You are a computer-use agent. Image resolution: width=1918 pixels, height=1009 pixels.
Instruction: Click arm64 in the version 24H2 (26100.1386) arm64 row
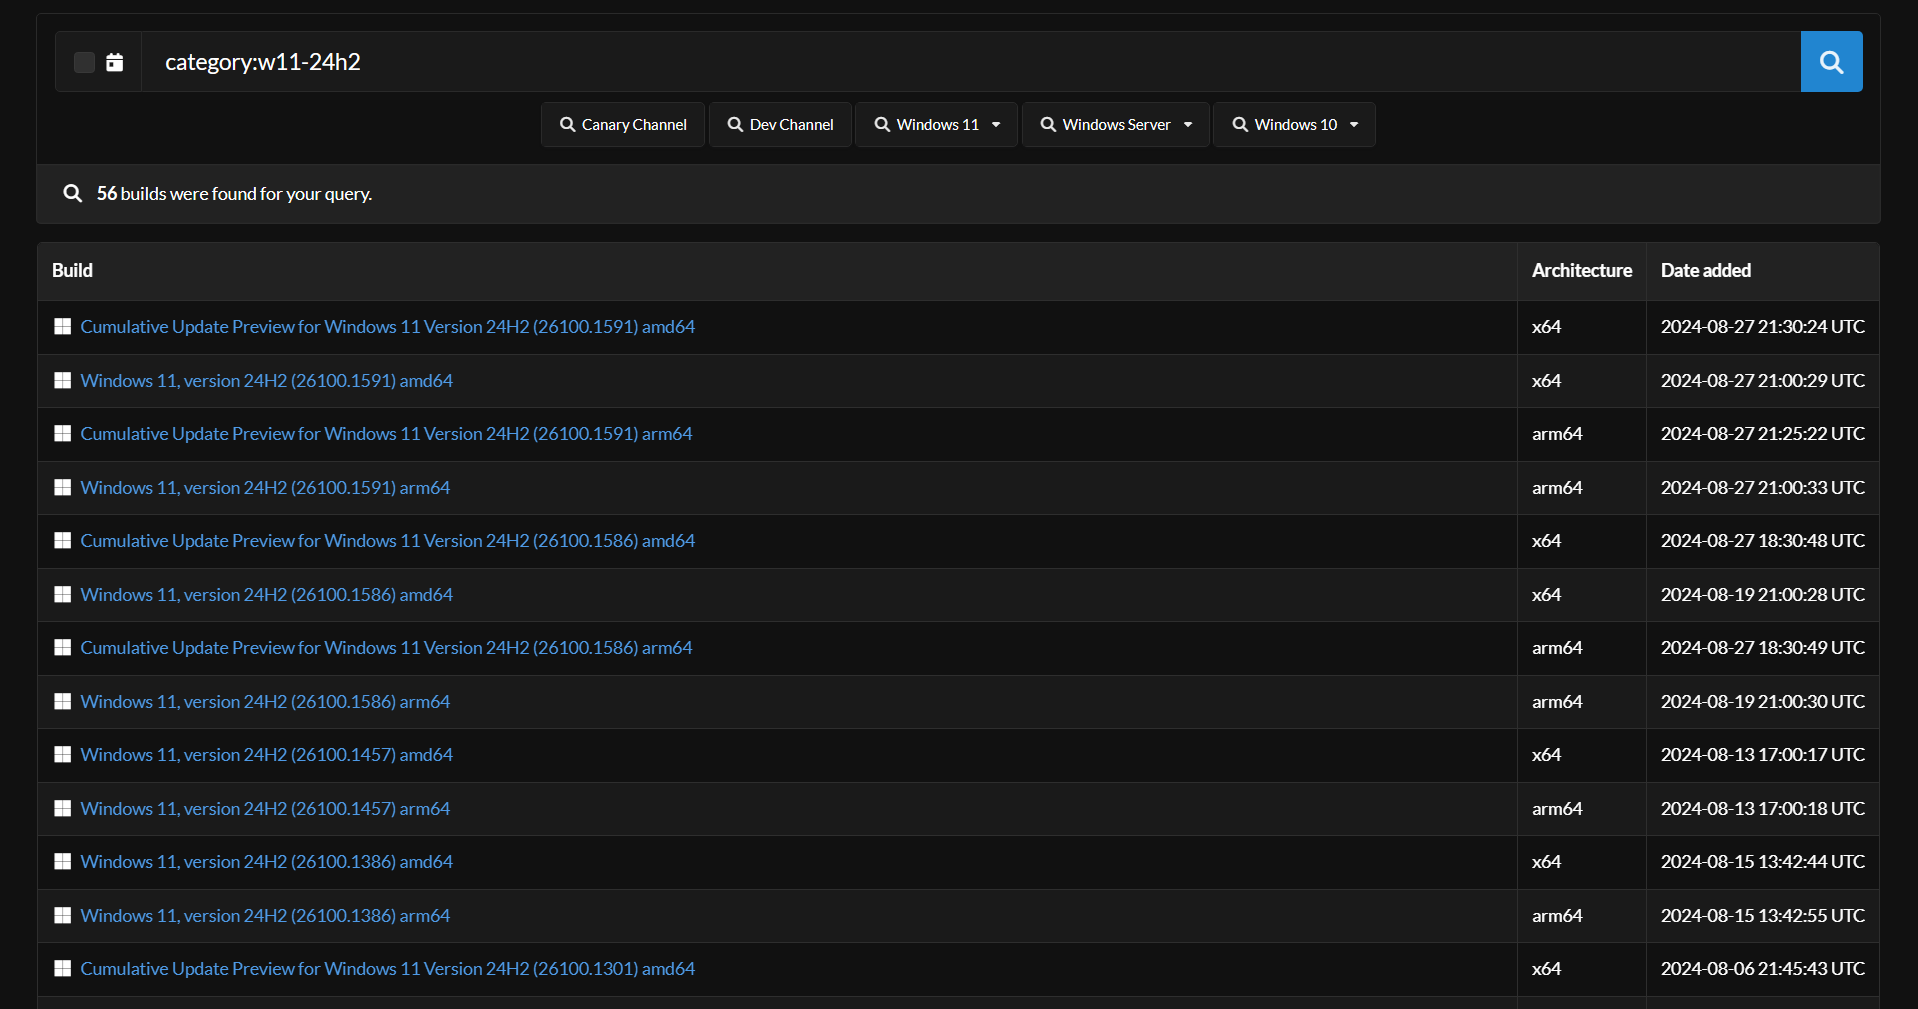1557,916
